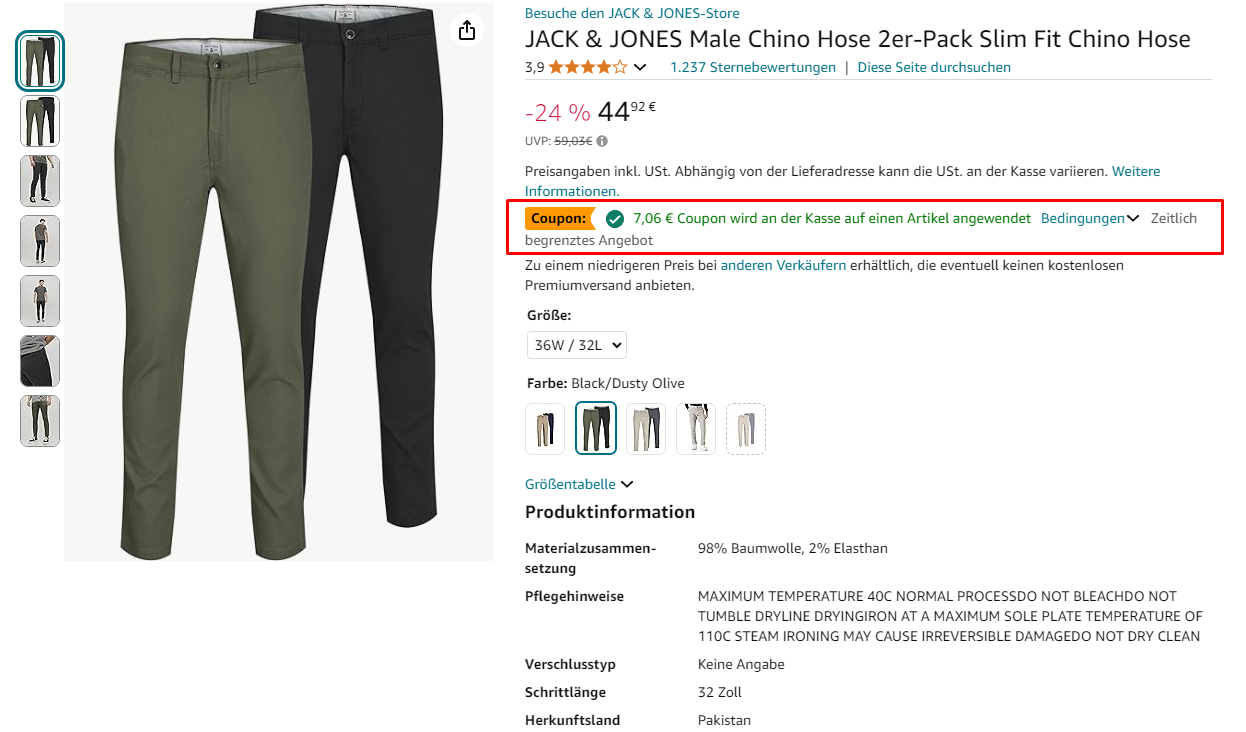
Task: Click Diese Seite durchsuchen link
Action: click(934, 67)
